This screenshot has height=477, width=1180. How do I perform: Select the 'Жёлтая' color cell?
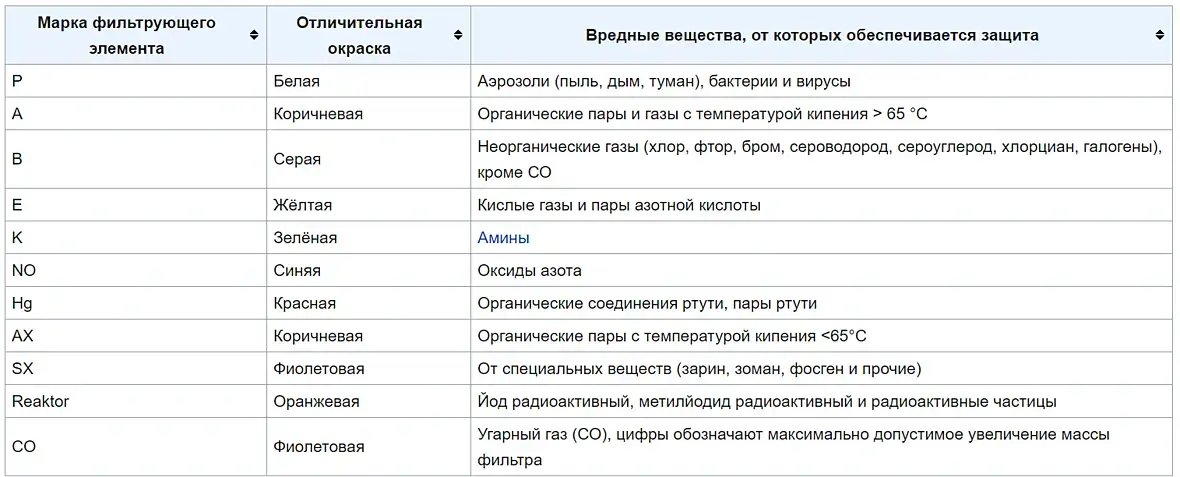click(302, 205)
